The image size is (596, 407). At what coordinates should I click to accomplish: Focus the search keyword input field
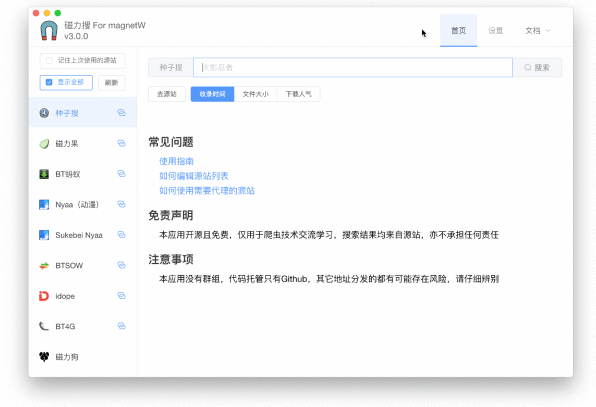tap(353, 67)
